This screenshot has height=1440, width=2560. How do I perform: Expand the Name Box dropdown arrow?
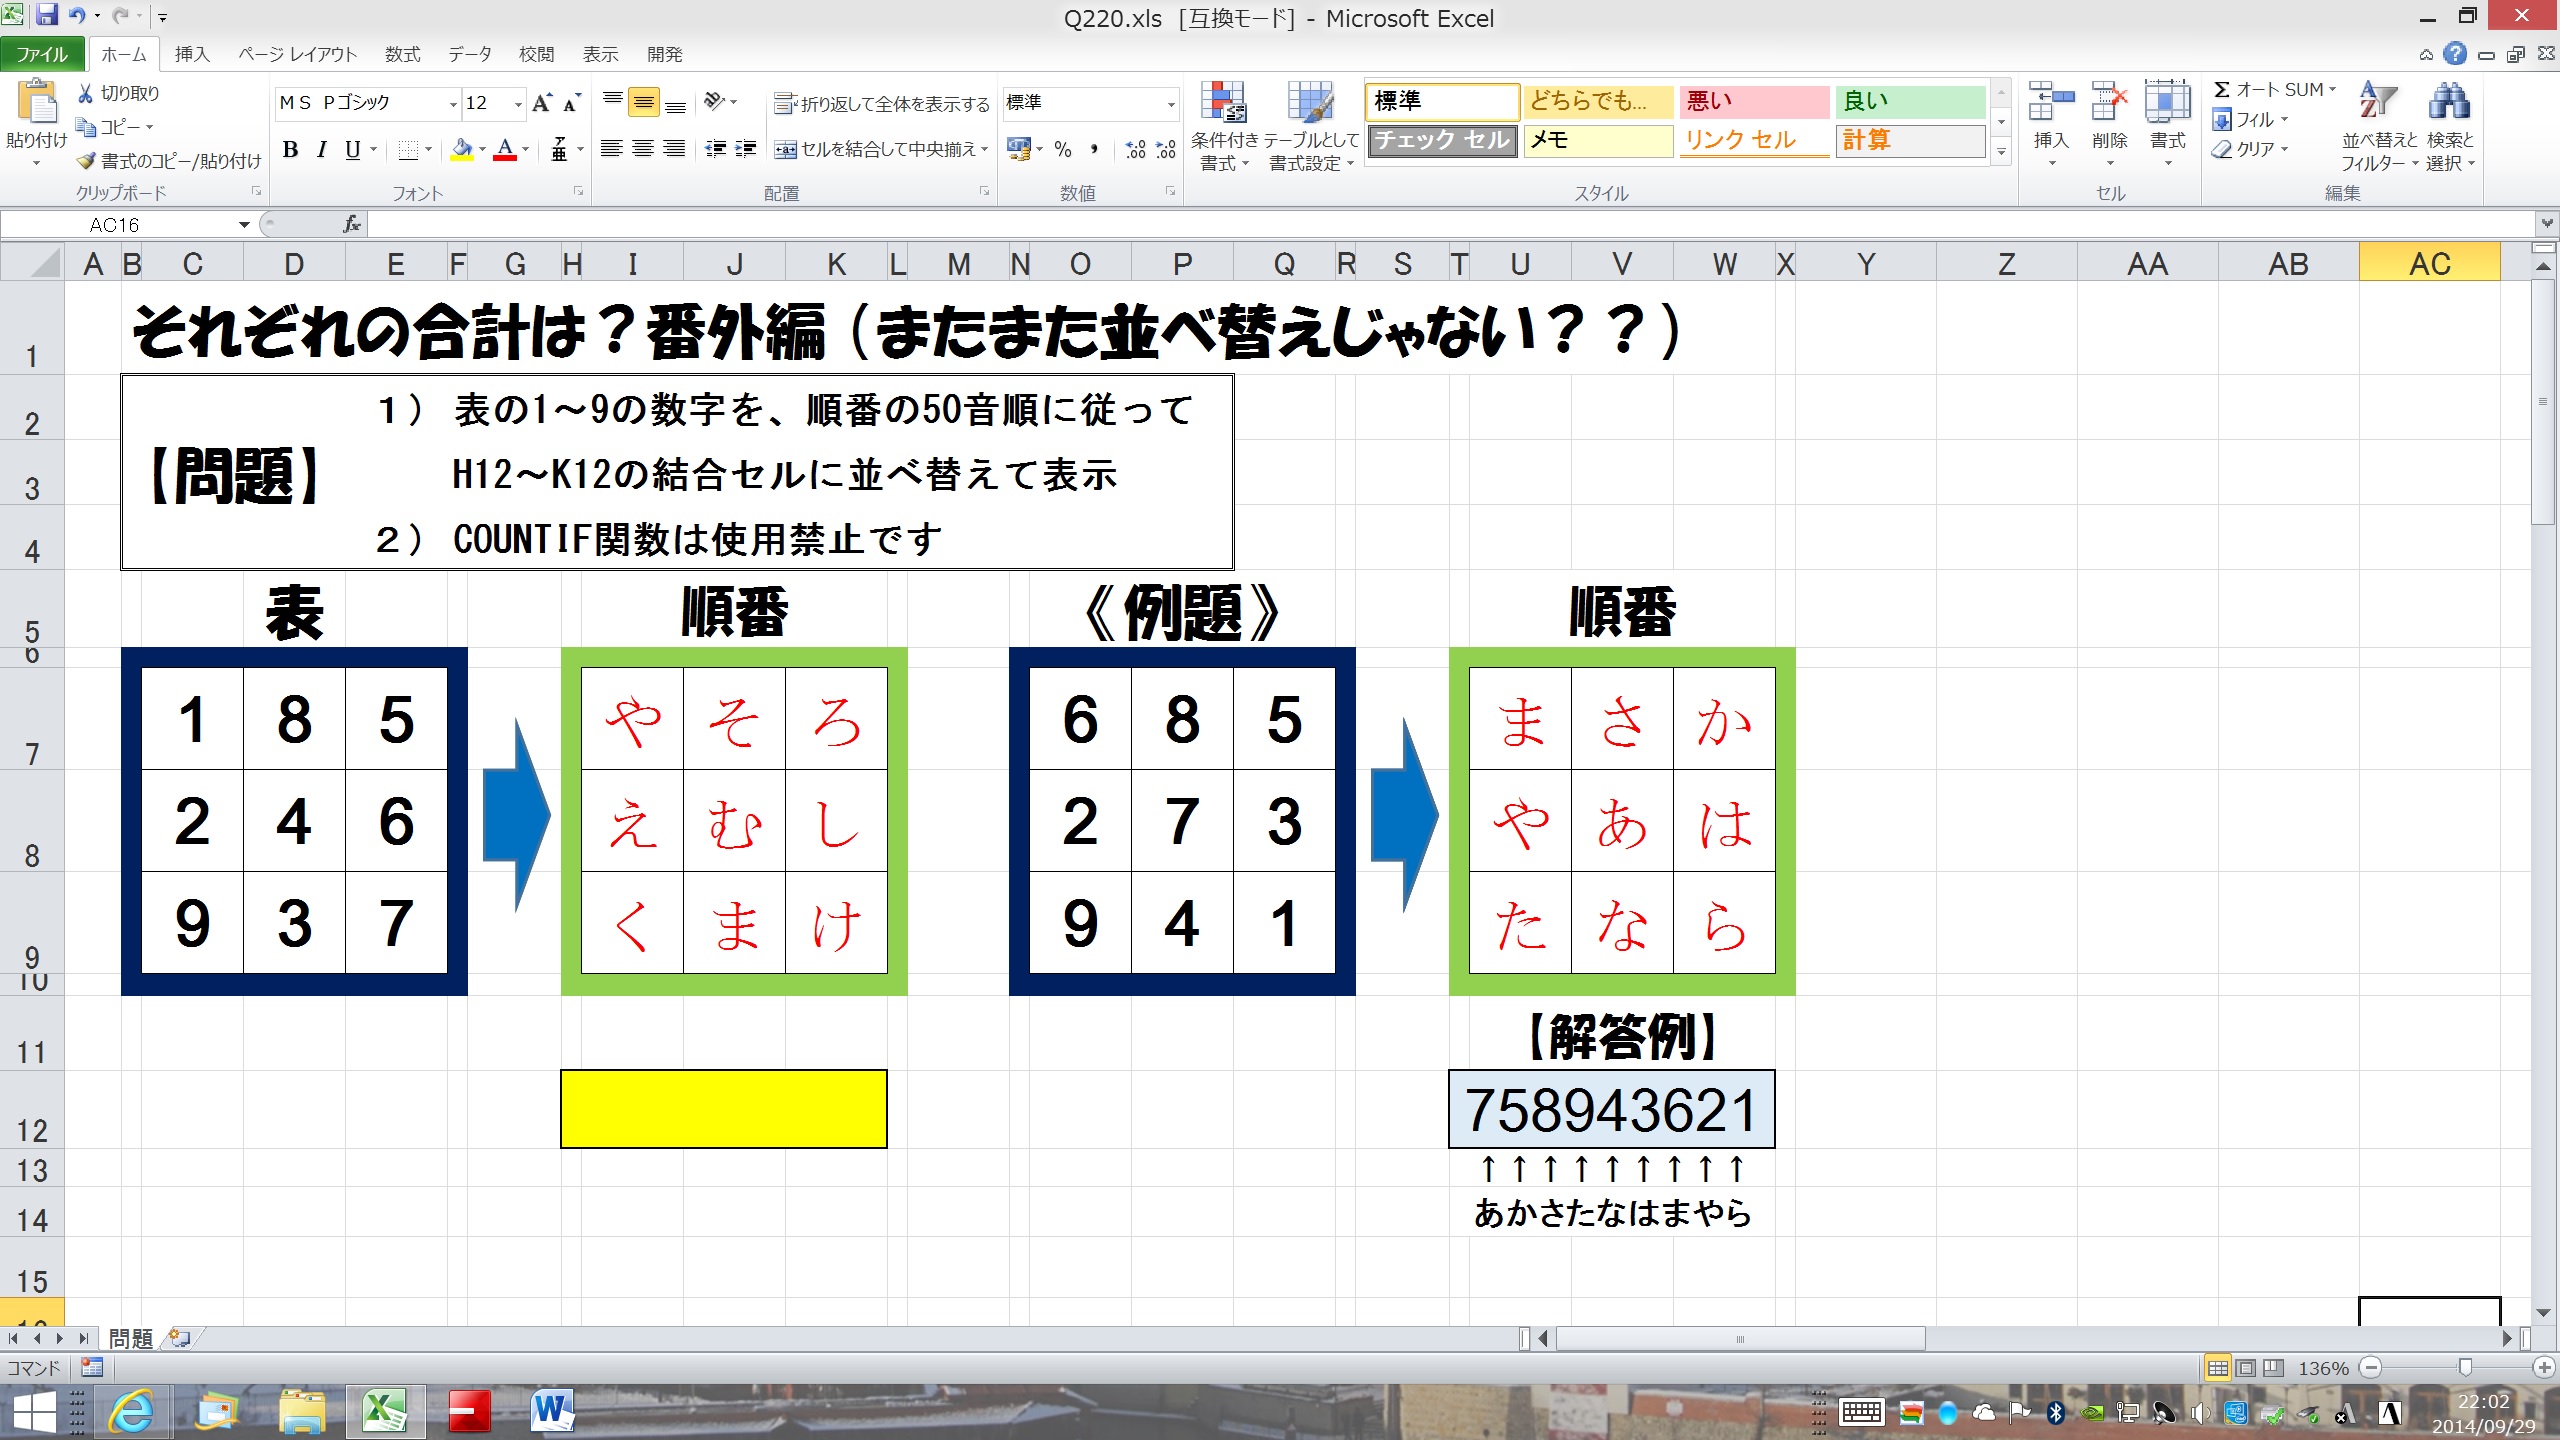[243, 225]
